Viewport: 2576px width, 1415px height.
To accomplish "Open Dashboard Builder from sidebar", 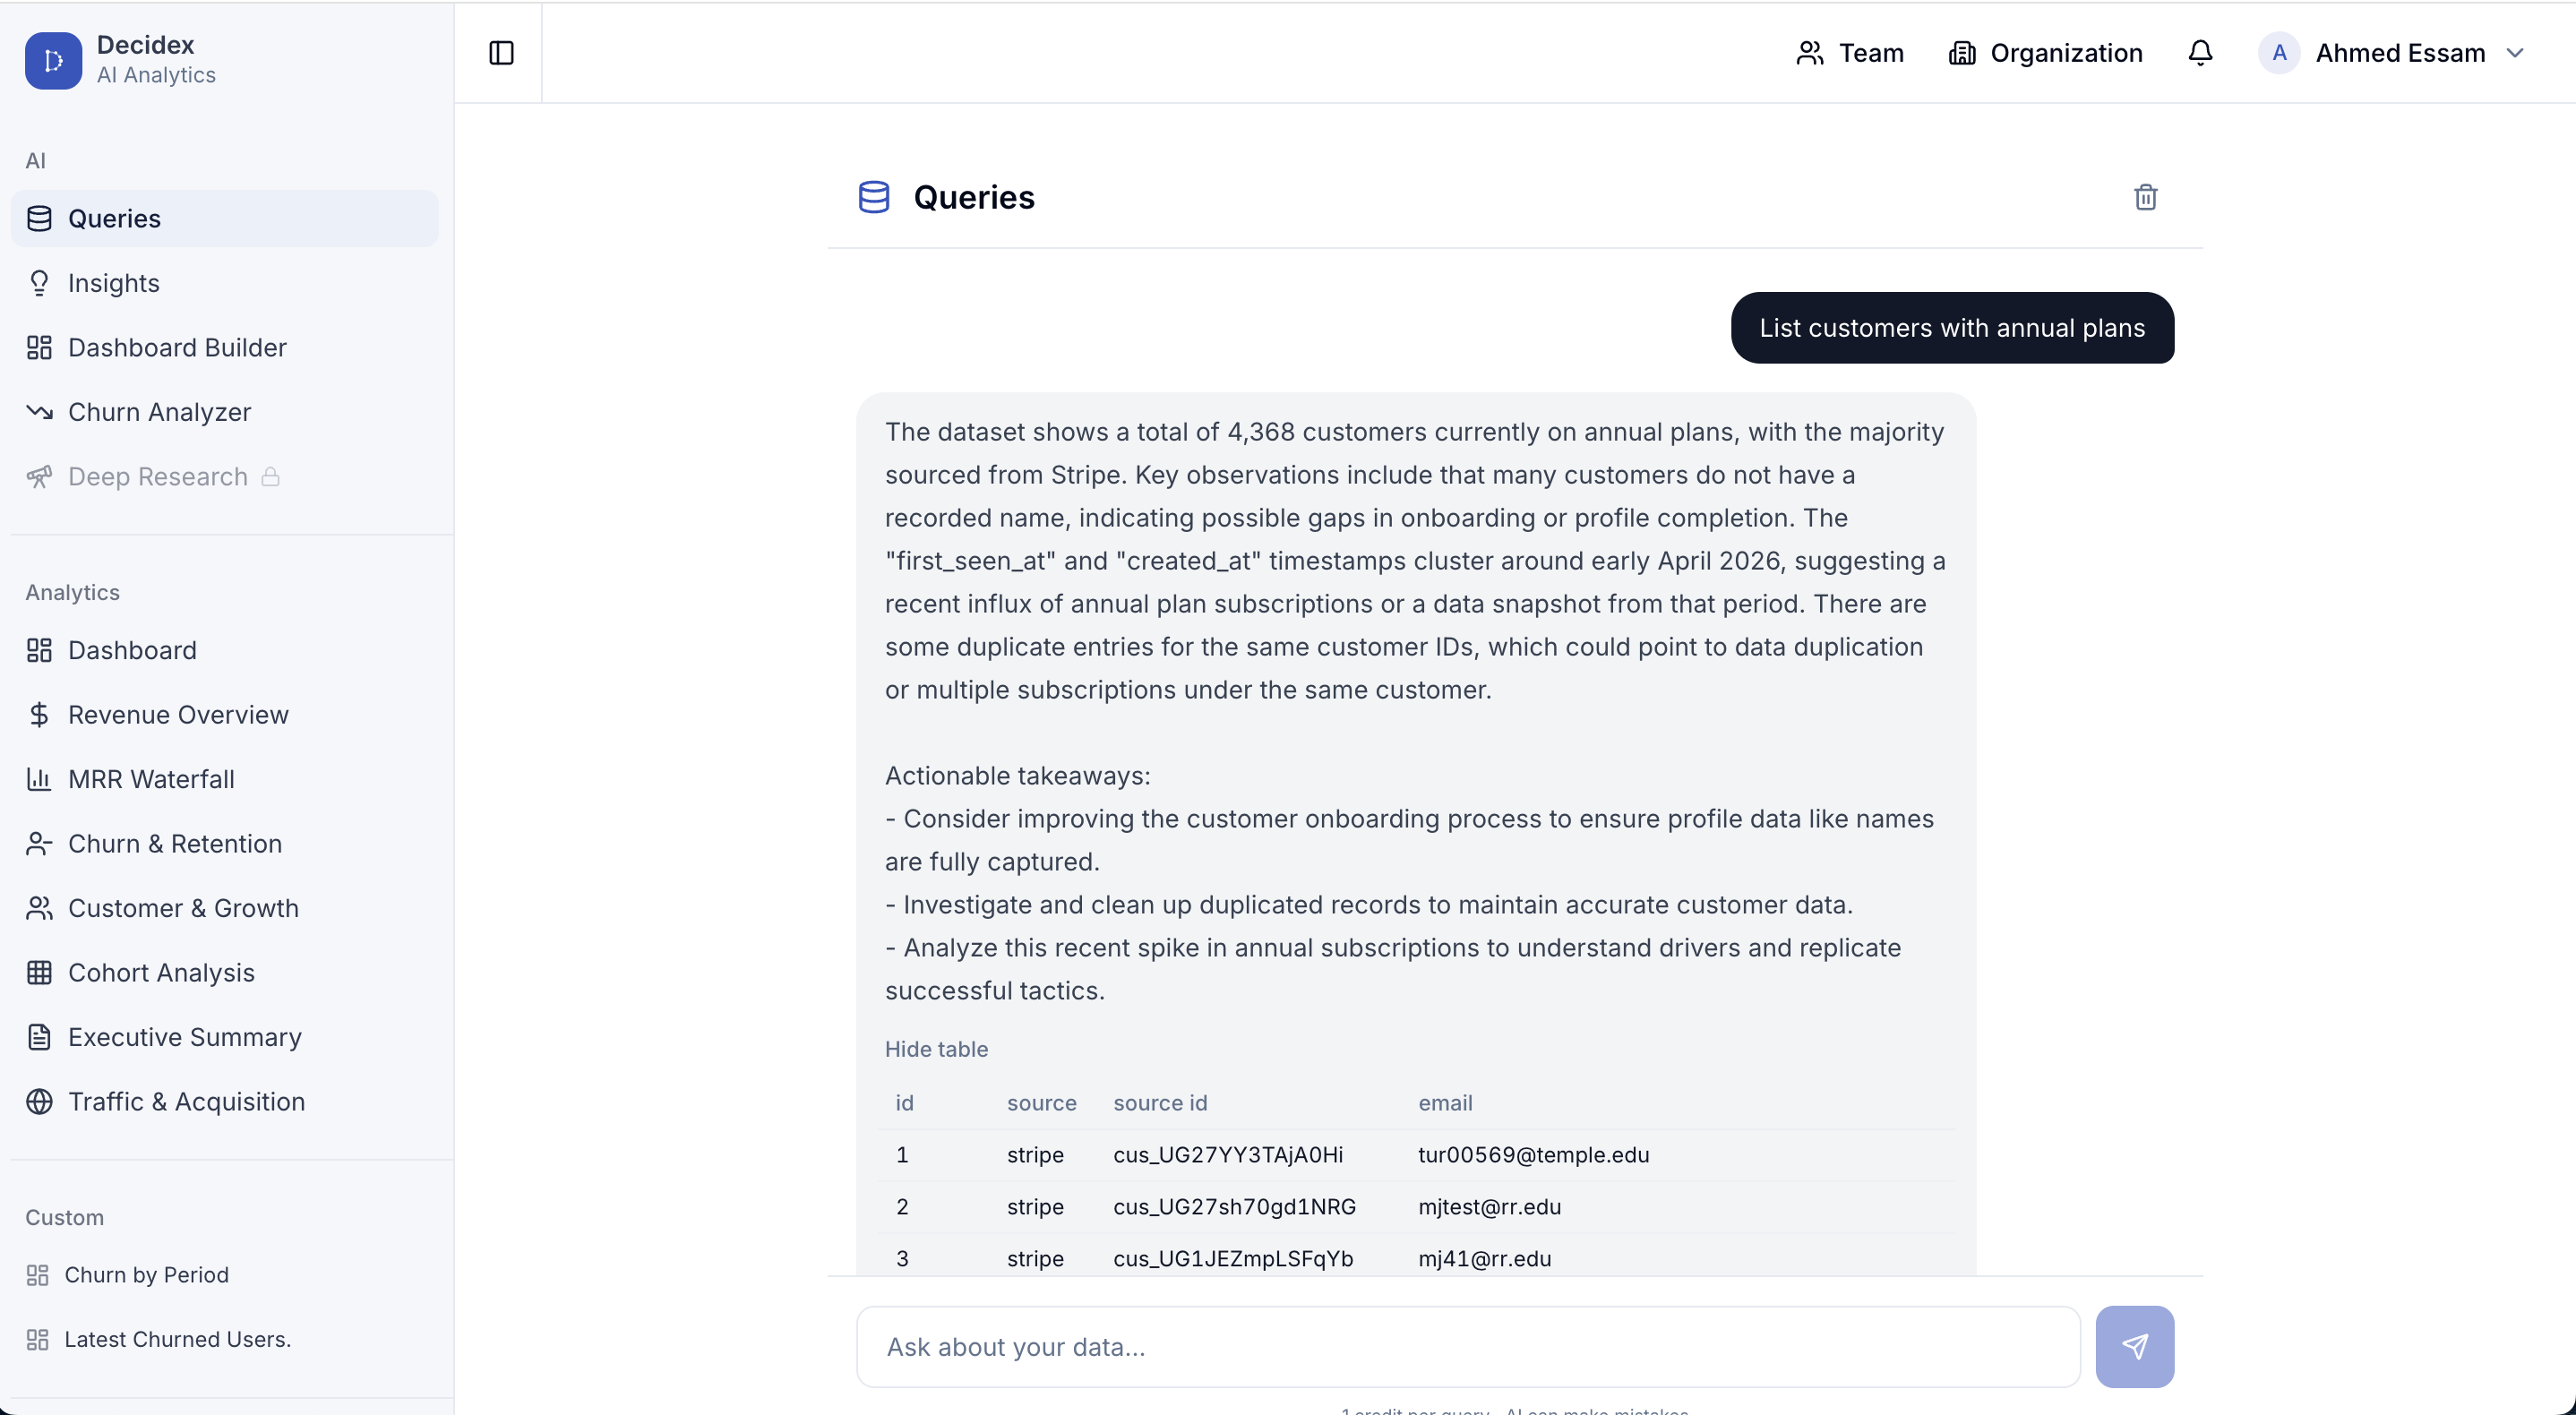I will coord(177,347).
